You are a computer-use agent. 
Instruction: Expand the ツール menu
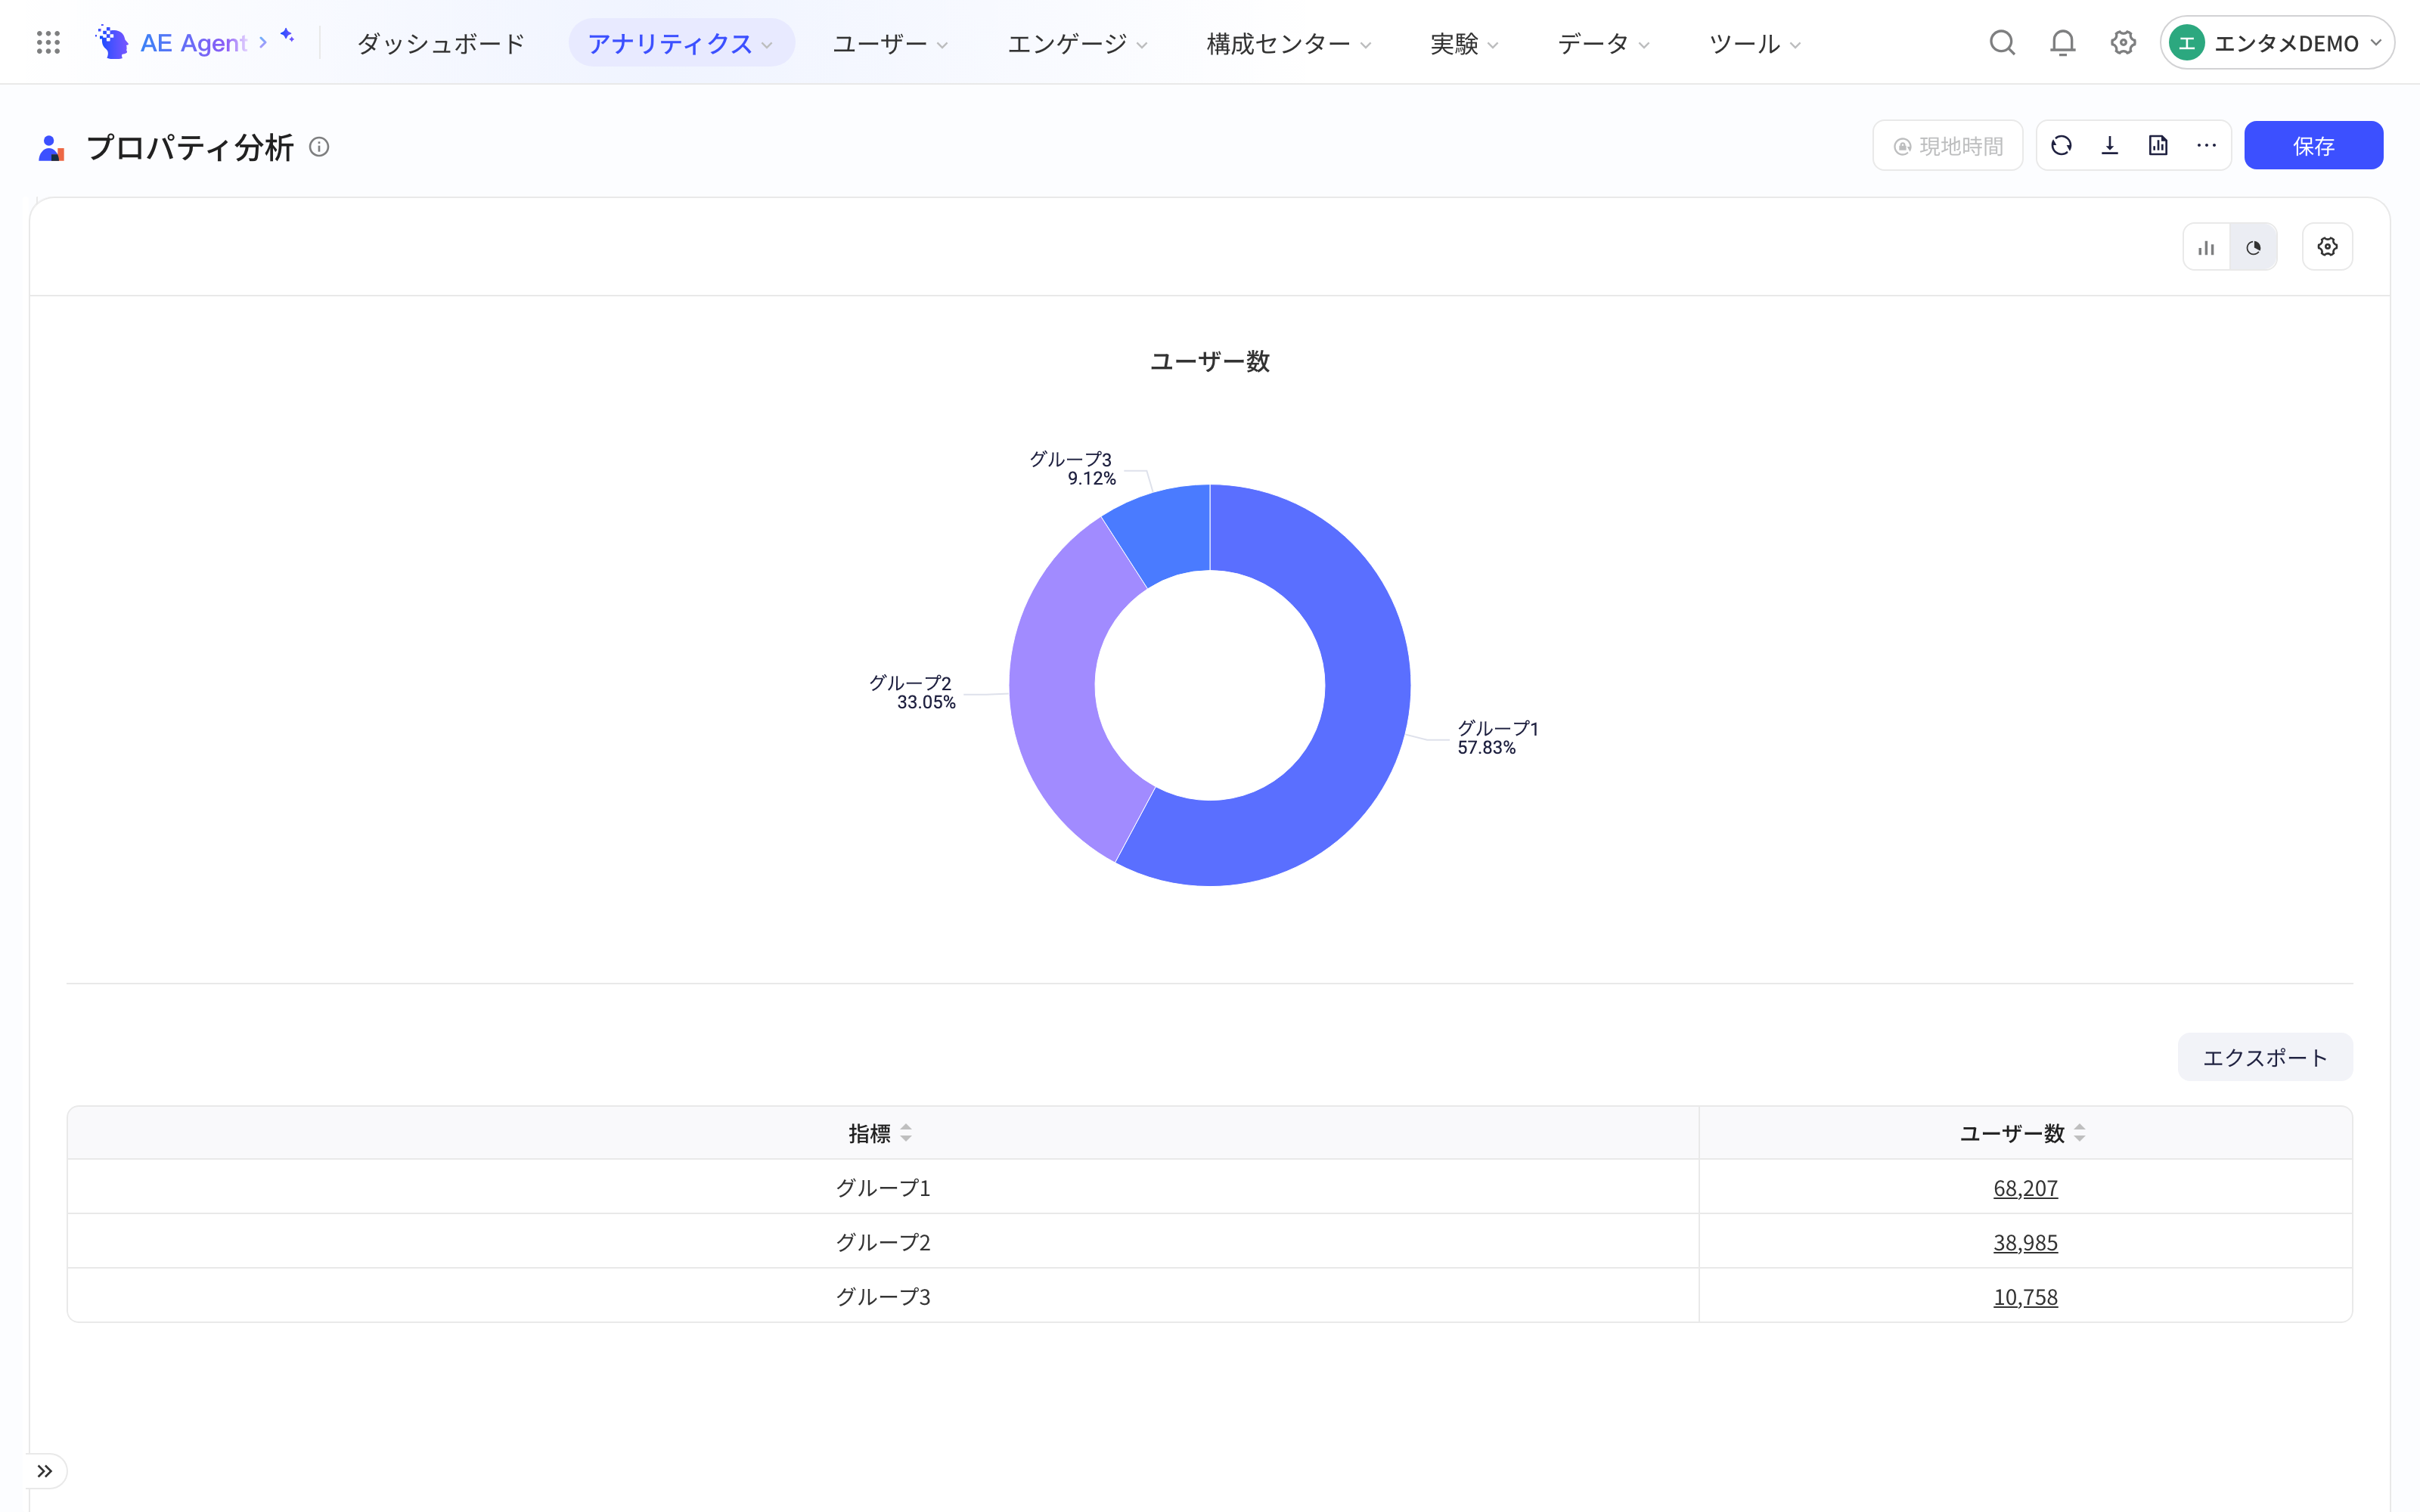click(x=1754, y=43)
